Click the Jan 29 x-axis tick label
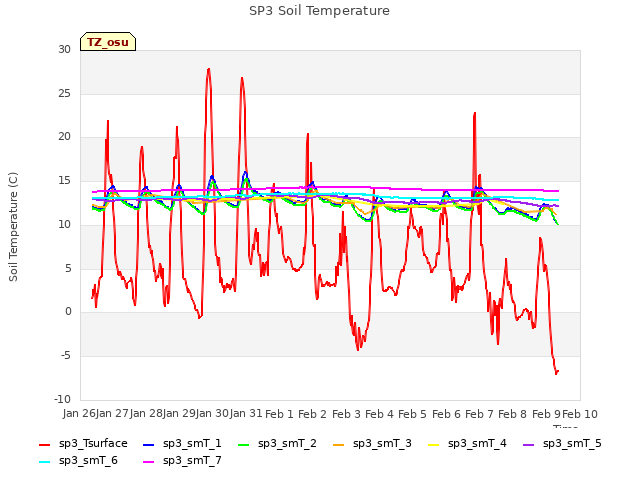Image resolution: width=640 pixels, height=480 pixels. pos(179,413)
